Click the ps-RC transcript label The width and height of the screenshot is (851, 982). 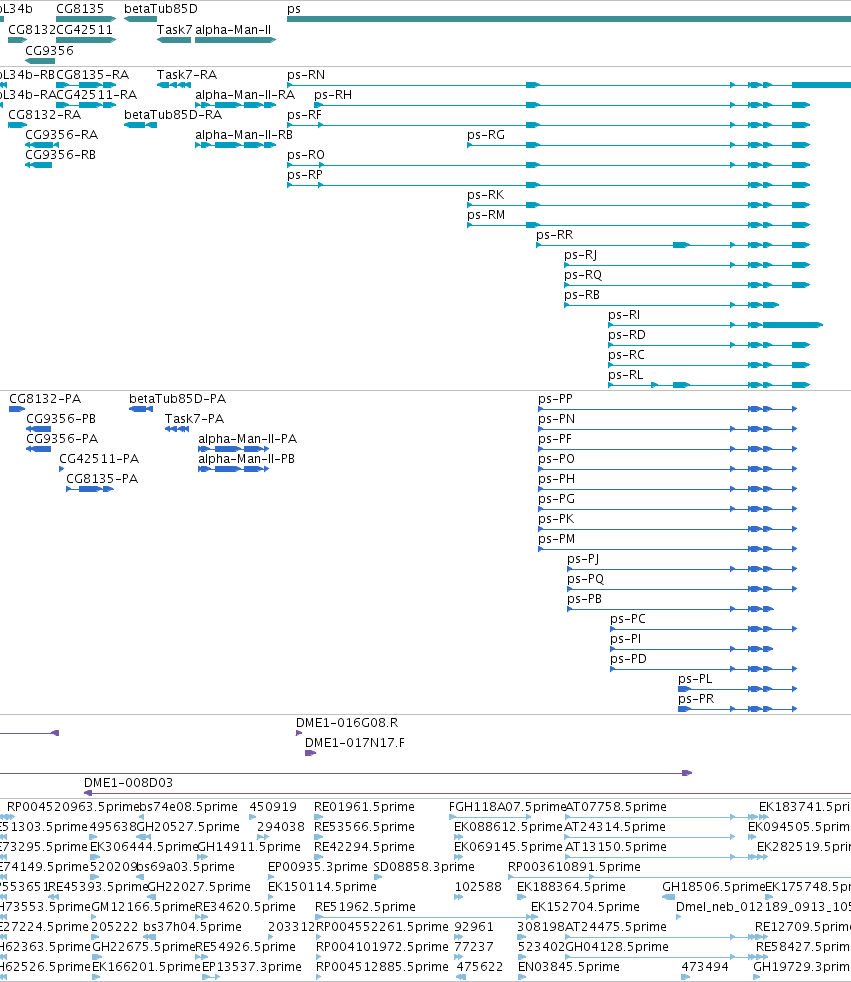click(626, 355)
